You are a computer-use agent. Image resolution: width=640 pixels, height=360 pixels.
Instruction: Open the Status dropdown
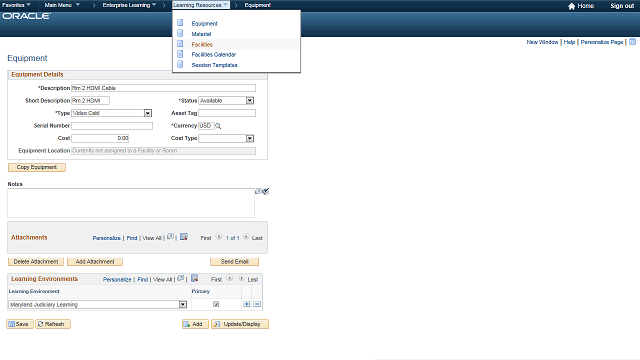click(x=250, y=100)
